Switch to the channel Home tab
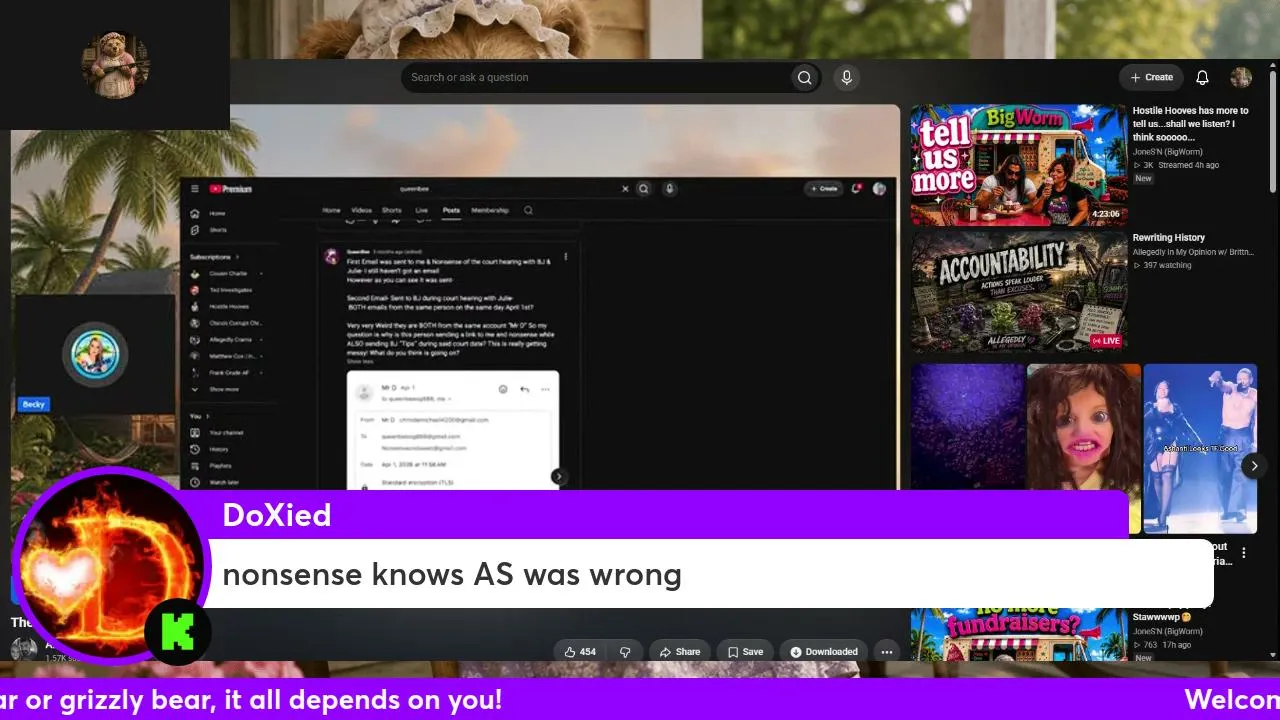 coord(331,210)
